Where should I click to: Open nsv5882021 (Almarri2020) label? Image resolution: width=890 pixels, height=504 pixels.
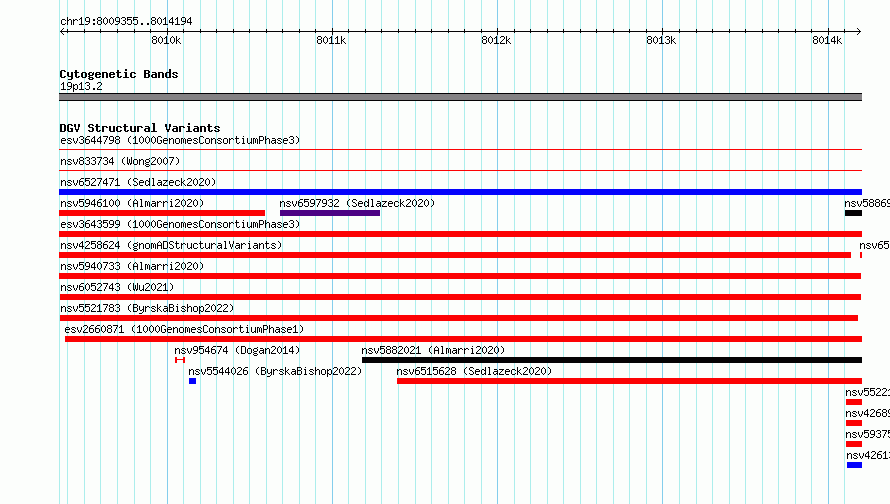(x=433, y=350)
